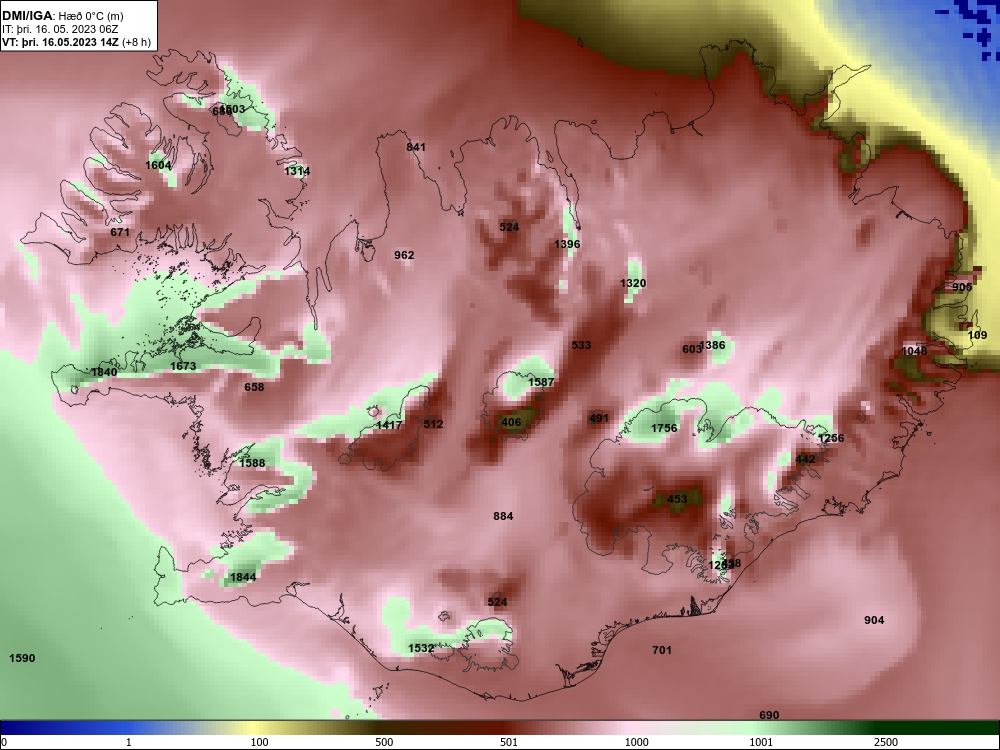Click the legend label '1001'

761,742
